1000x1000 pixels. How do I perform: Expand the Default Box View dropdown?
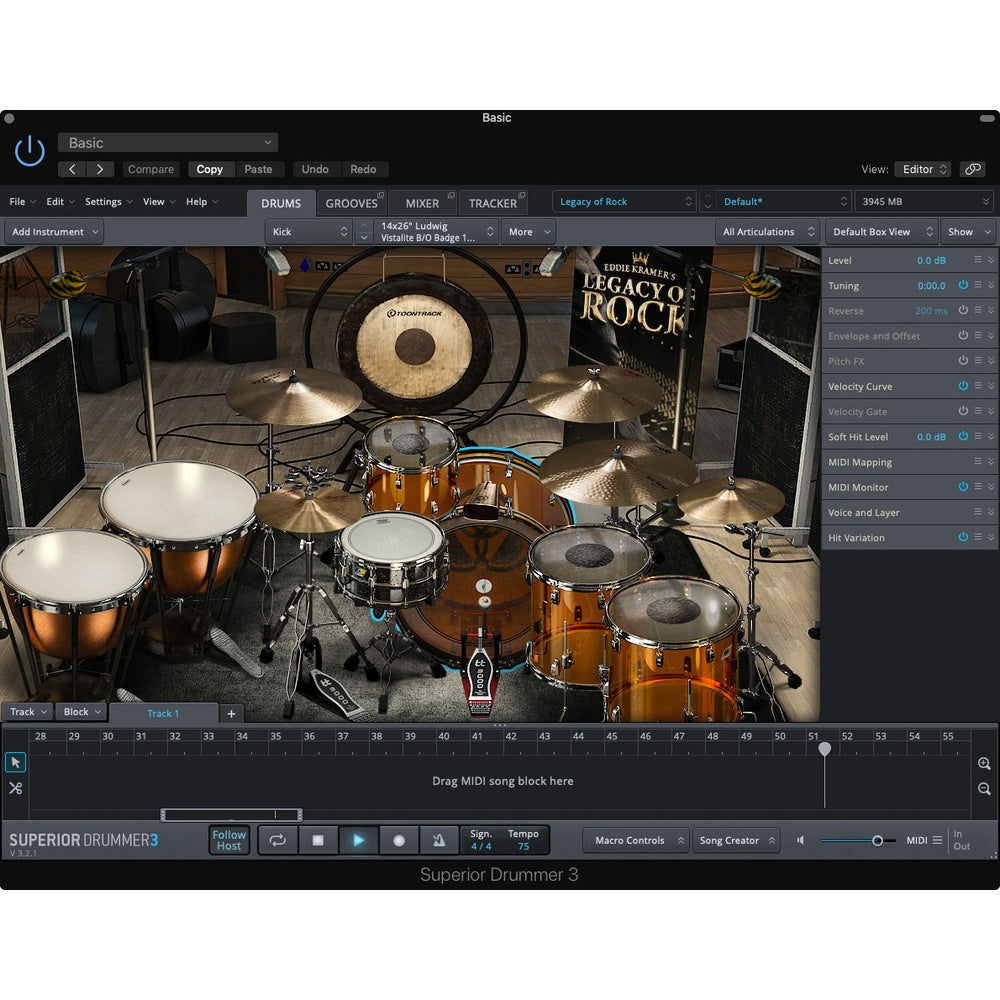[x=880, y=231]
